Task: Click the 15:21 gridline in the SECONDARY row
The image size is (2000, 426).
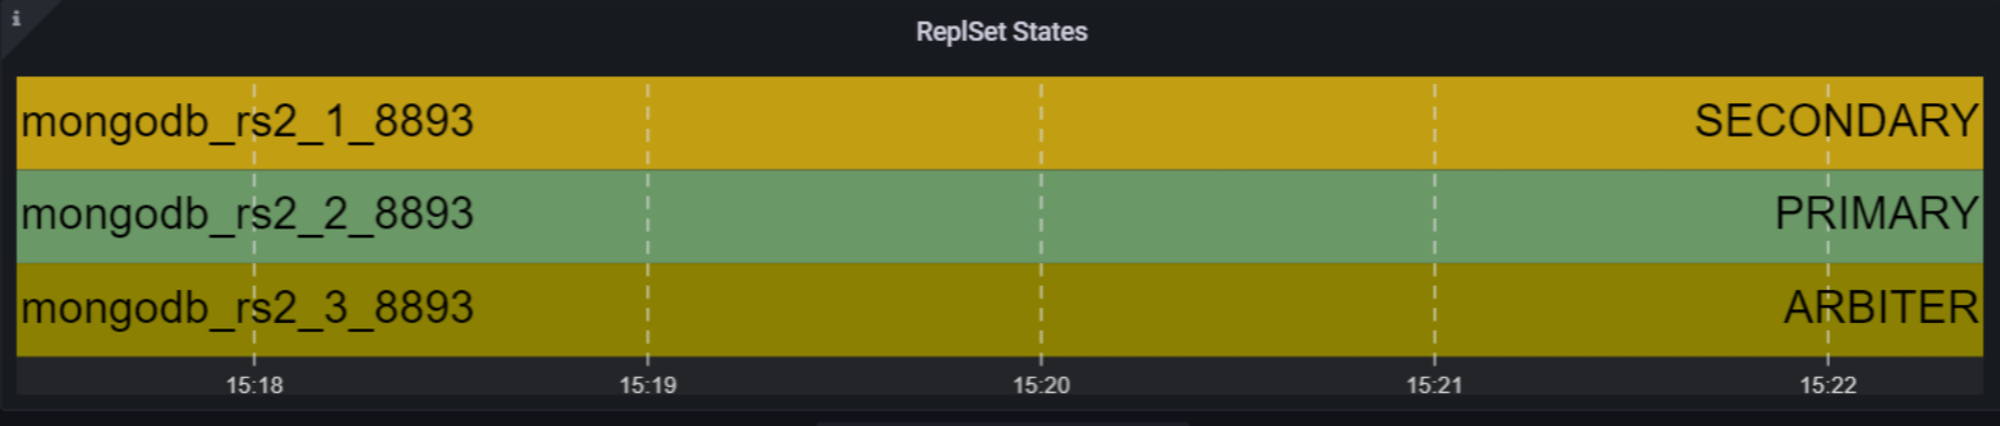Action: 1434,123
